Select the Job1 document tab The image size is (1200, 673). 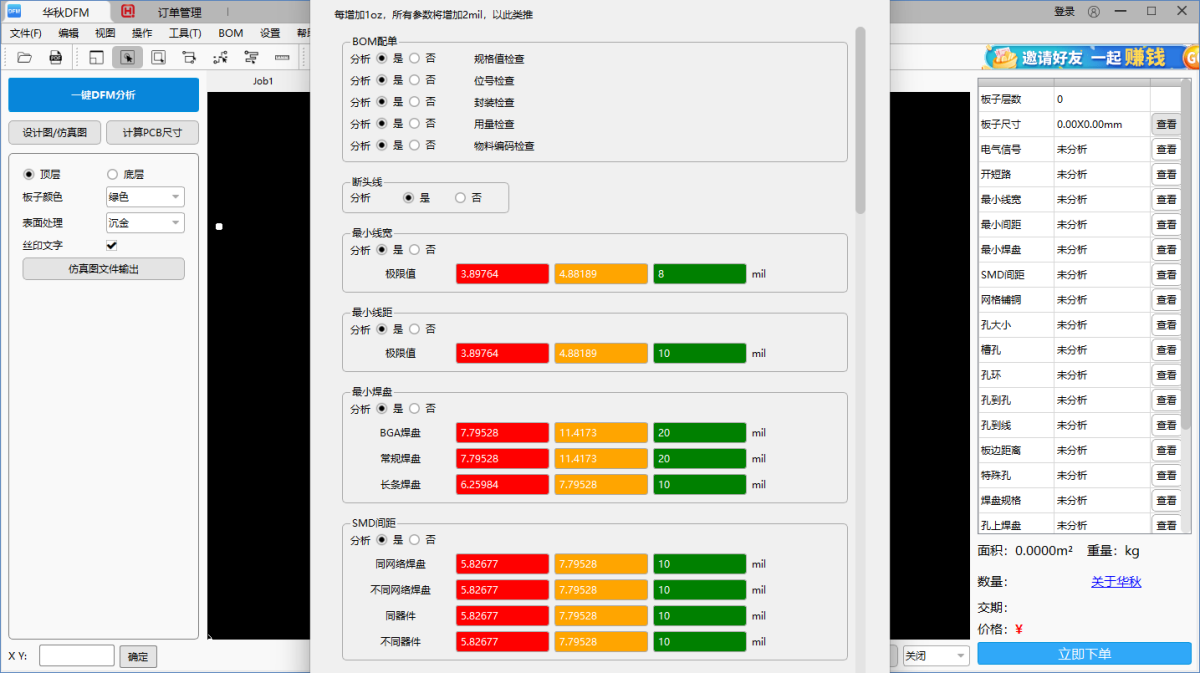click(x=263, y=81)
